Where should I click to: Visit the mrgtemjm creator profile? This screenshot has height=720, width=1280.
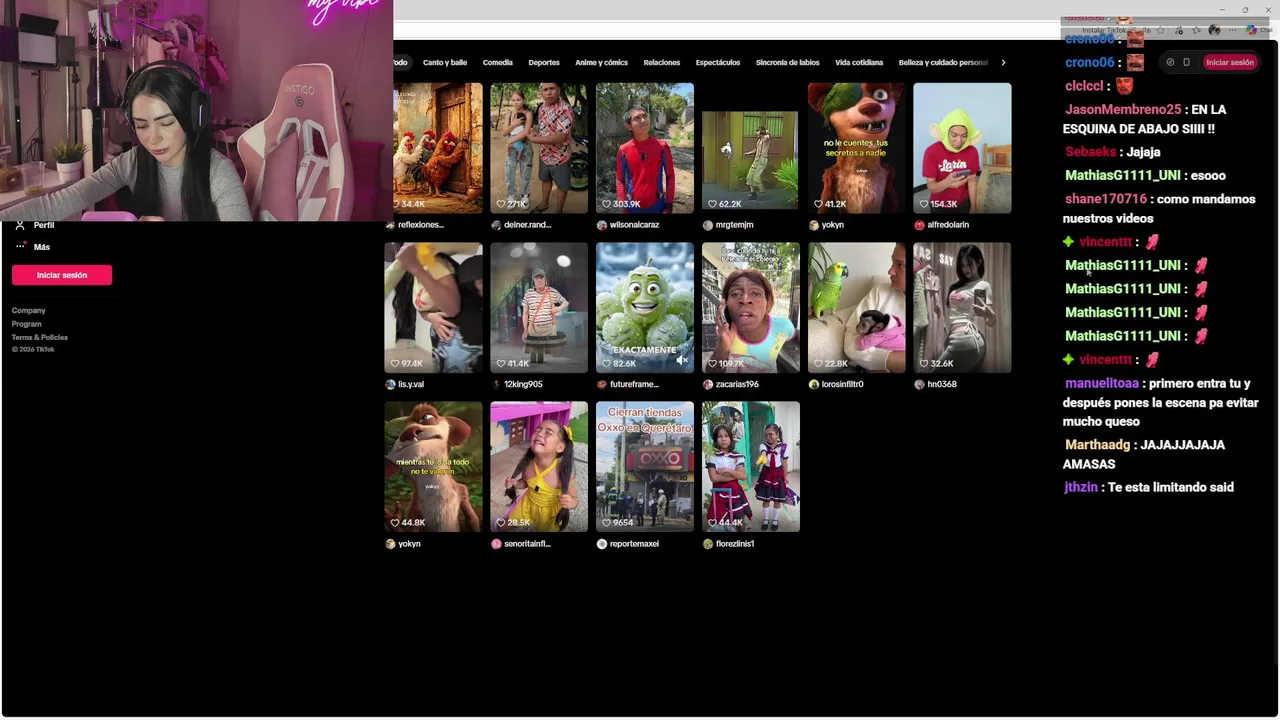tap(728, 225)
